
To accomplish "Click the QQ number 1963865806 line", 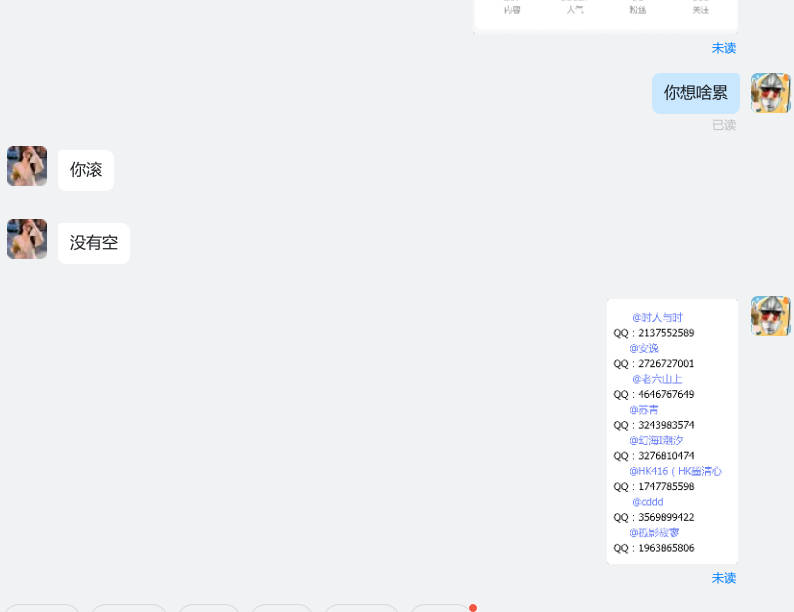I will point(654,548).
